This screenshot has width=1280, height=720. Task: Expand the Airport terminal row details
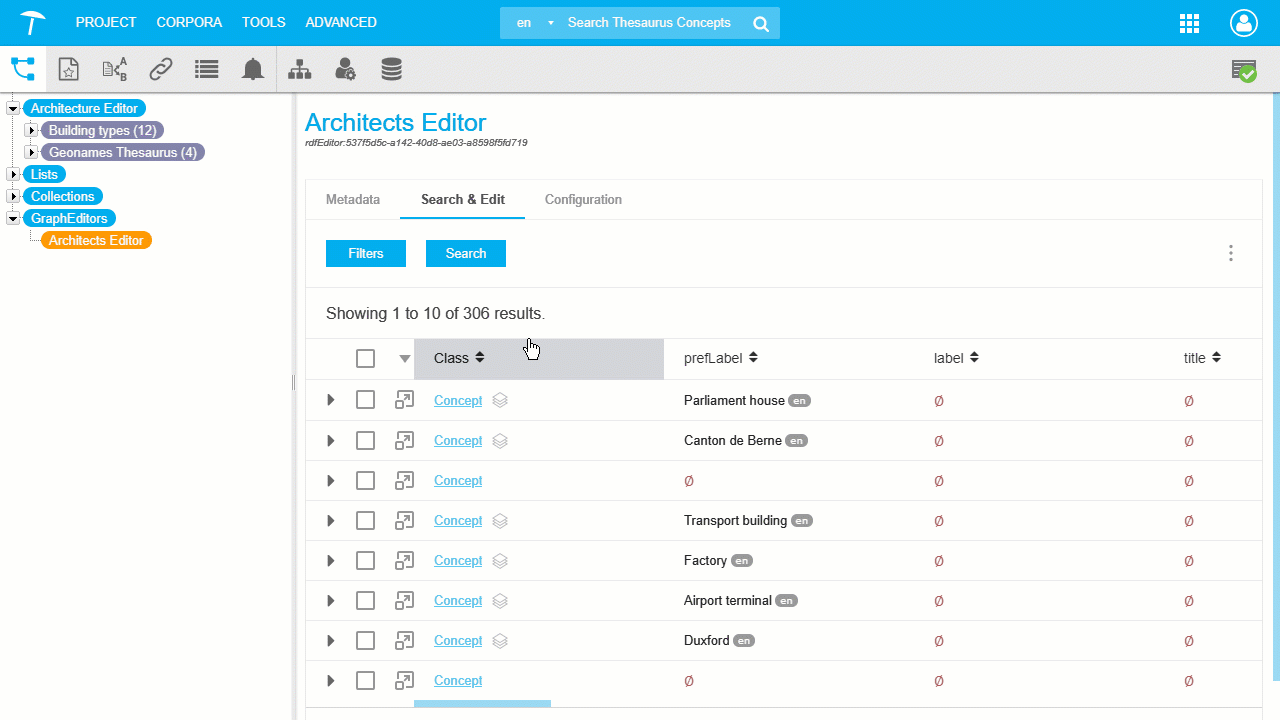pyautogui.click(x=331, y=600)
